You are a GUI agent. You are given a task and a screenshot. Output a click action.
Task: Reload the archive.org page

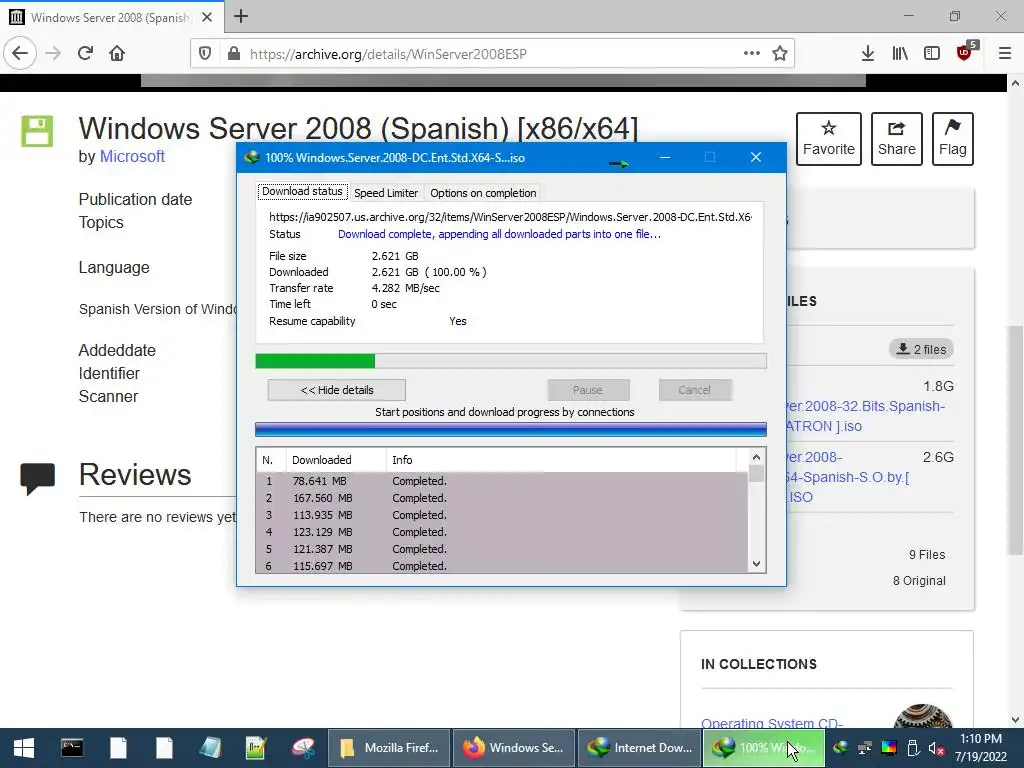[85, 53]
